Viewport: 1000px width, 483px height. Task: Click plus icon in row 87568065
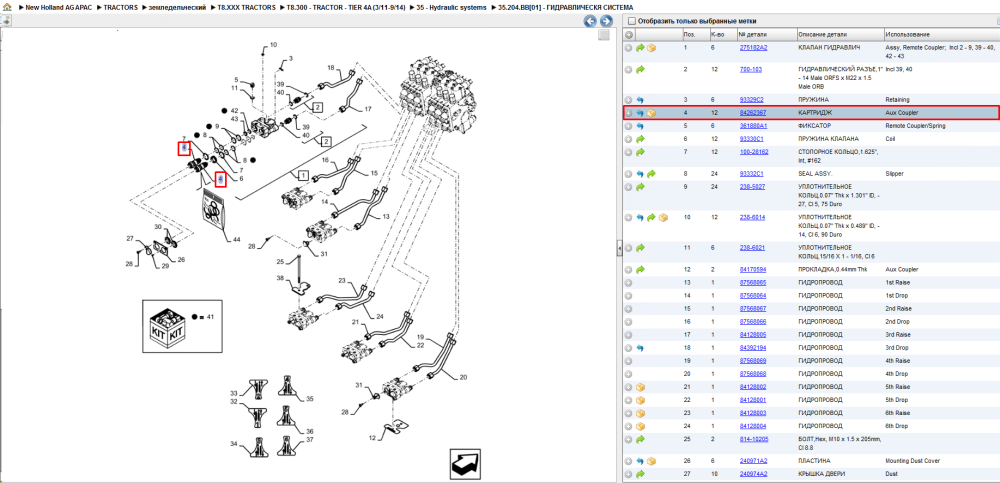(629, 282)
